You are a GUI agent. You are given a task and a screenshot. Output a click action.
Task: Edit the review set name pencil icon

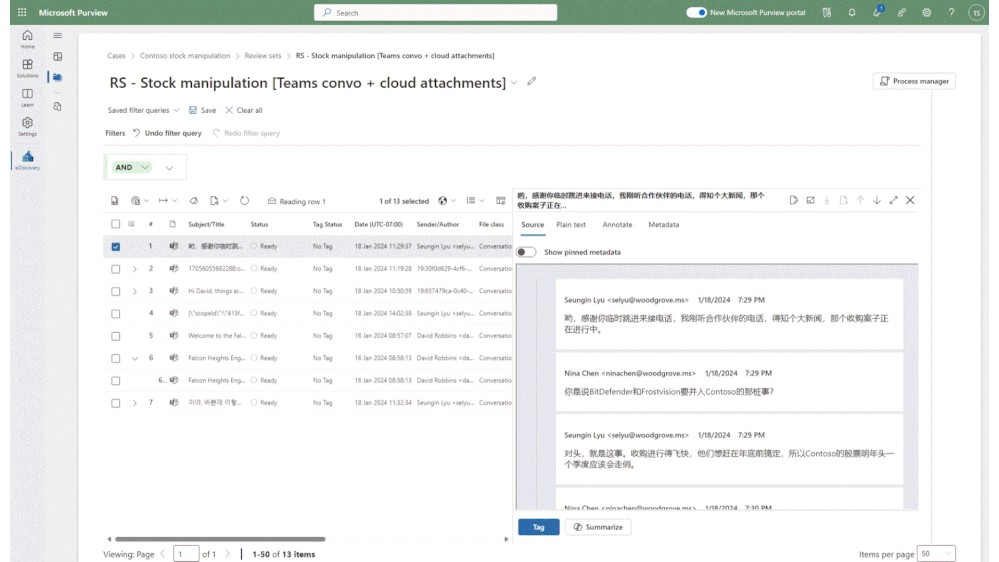pyautogui.click(x=531, y=82)
